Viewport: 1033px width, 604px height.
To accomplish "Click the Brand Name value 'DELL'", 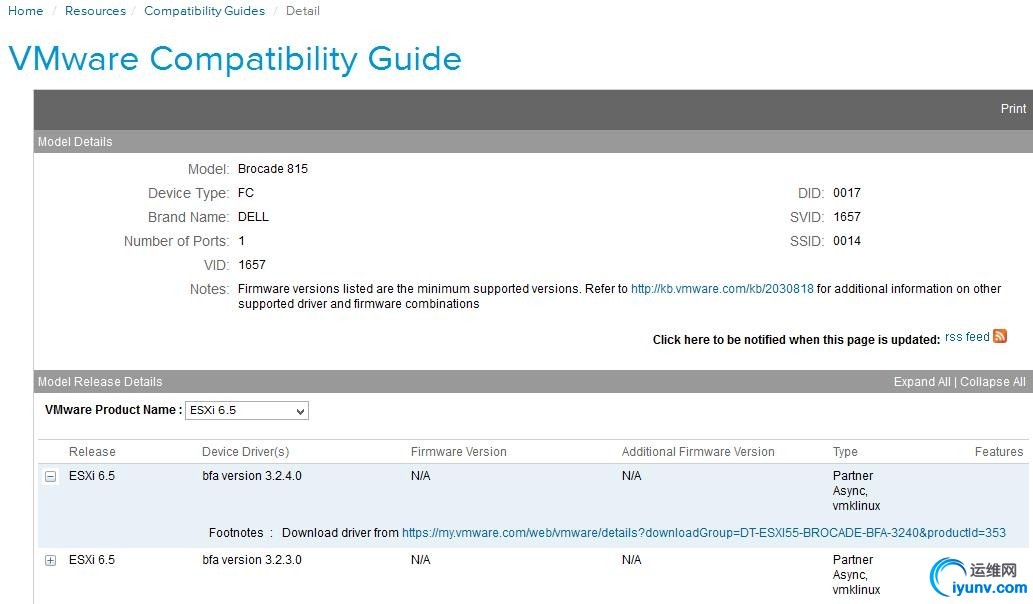I will click(x=253, y=217).
